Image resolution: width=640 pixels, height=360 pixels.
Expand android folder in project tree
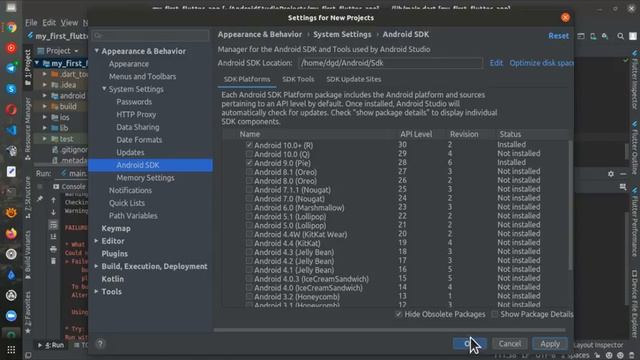pyautogui.click(x=44, y=96)
